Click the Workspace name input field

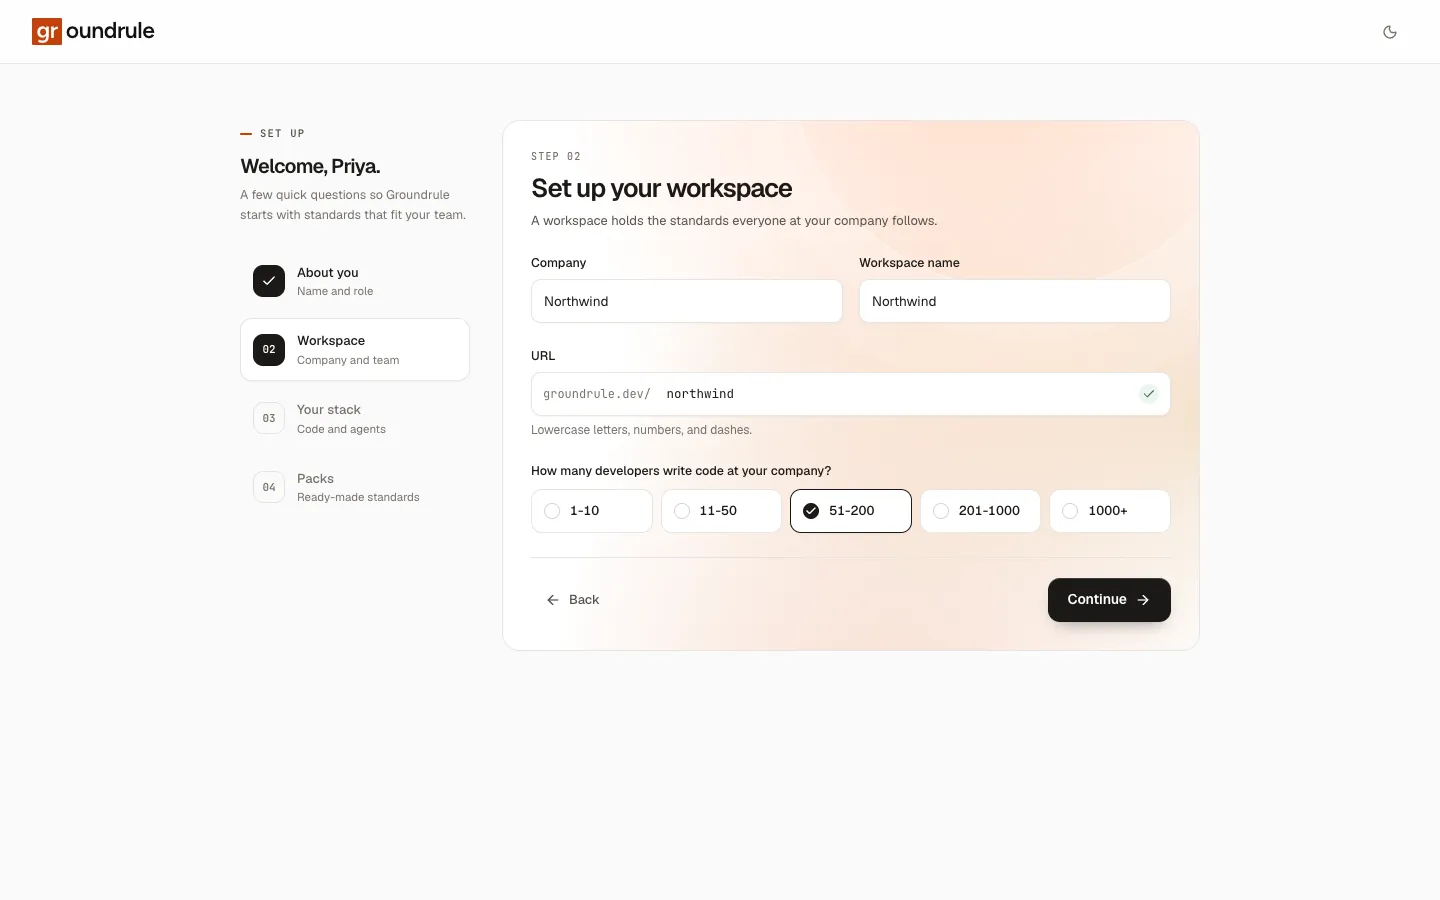1015,301
